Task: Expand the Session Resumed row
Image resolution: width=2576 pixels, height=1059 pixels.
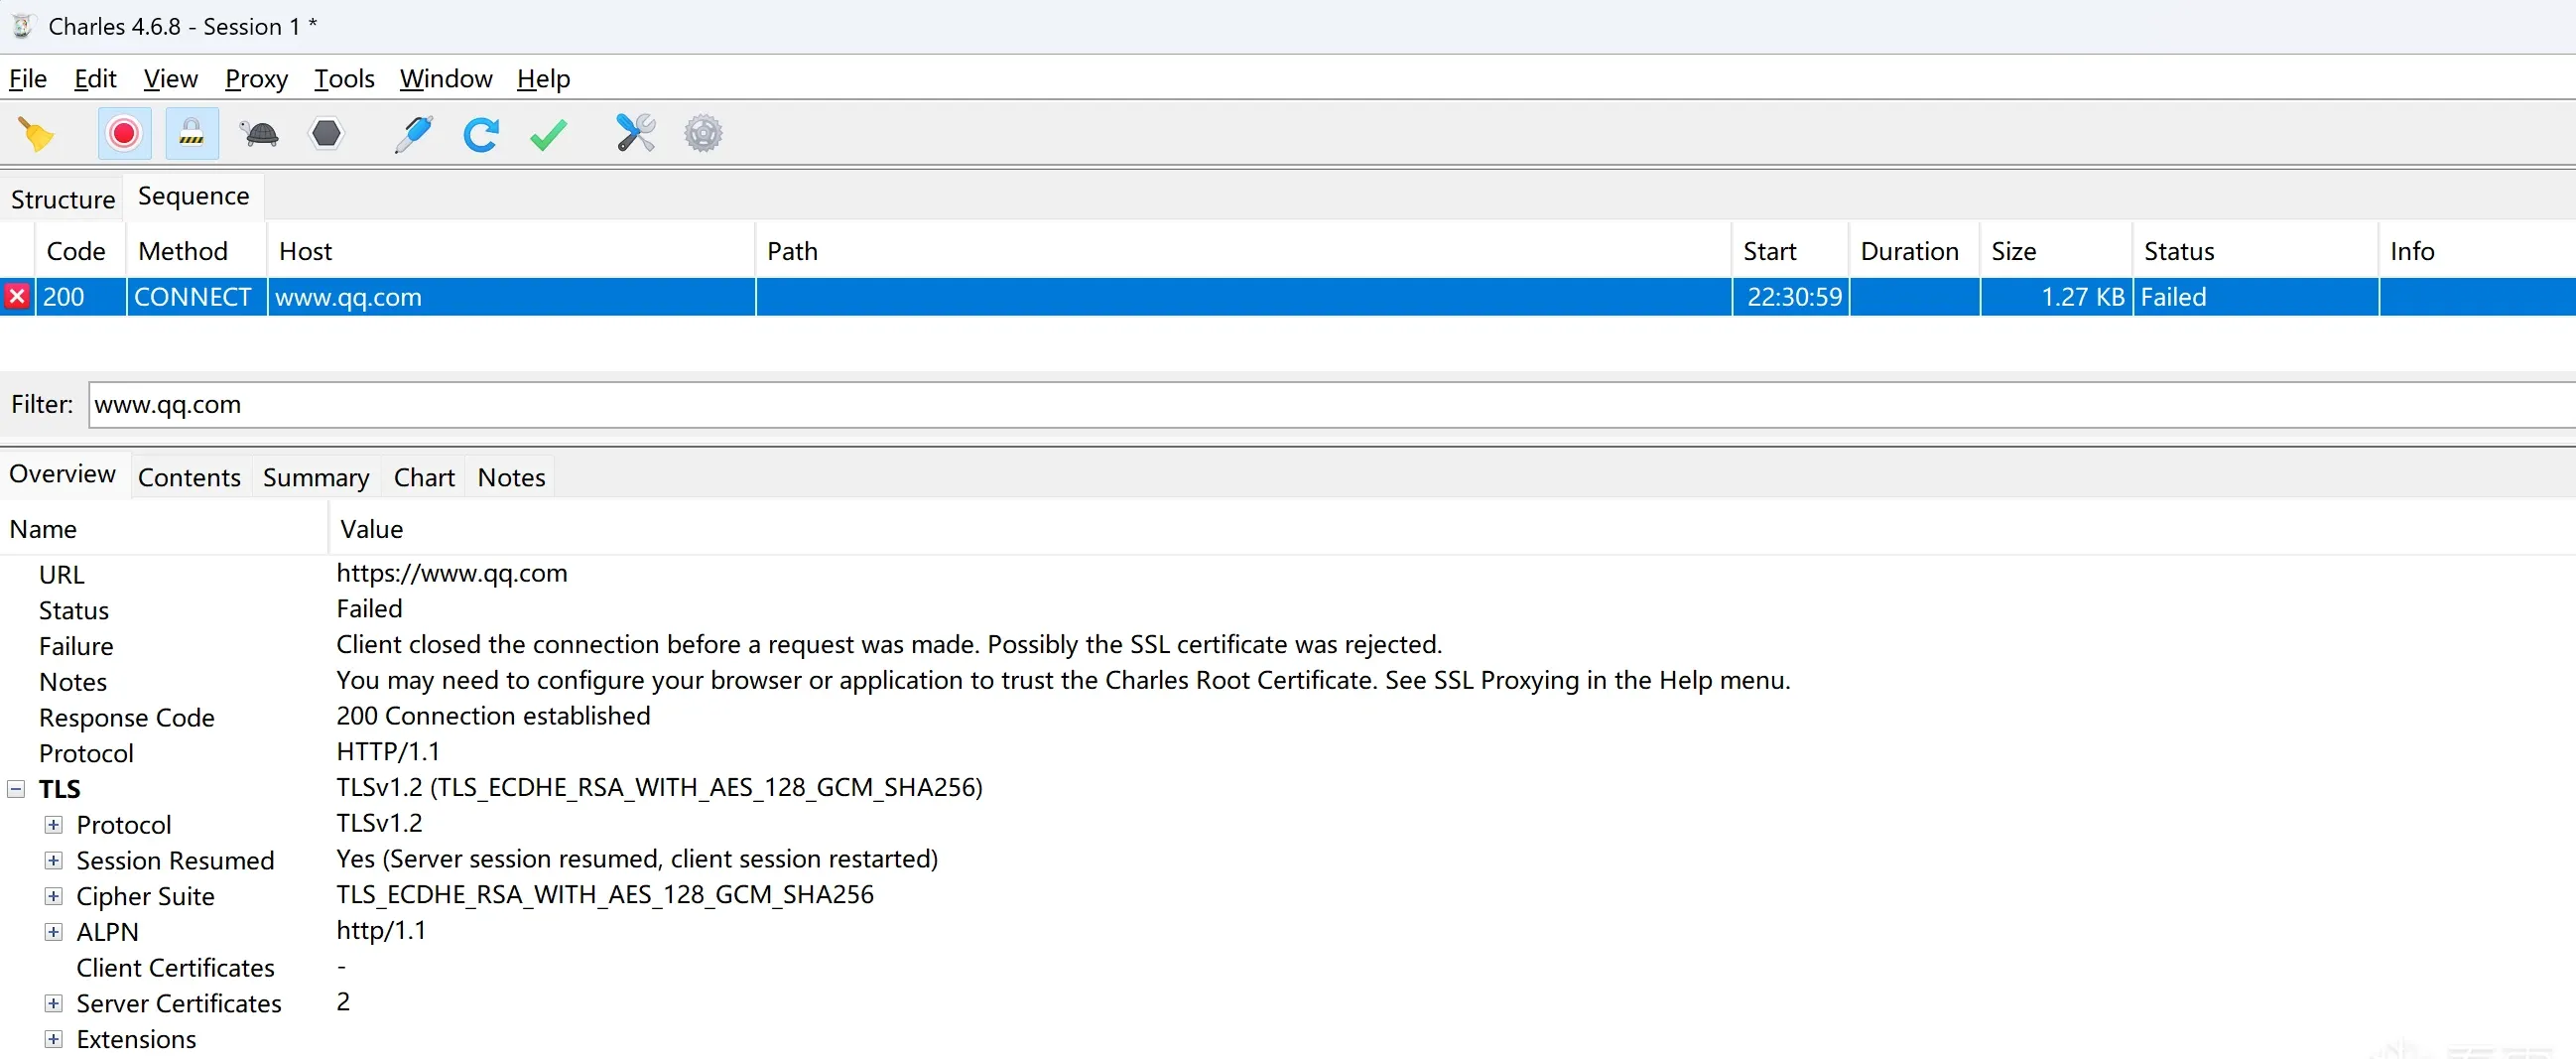Action: click(54, 861)
